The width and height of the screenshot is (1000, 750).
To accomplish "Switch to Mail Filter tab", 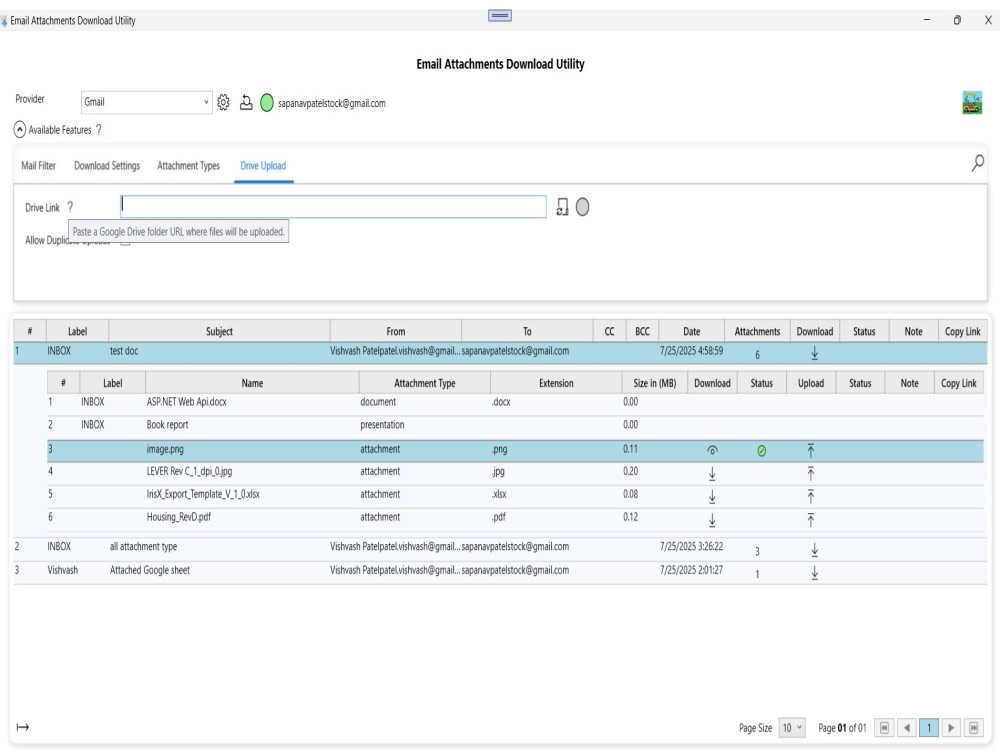I will tap(38, 166).
